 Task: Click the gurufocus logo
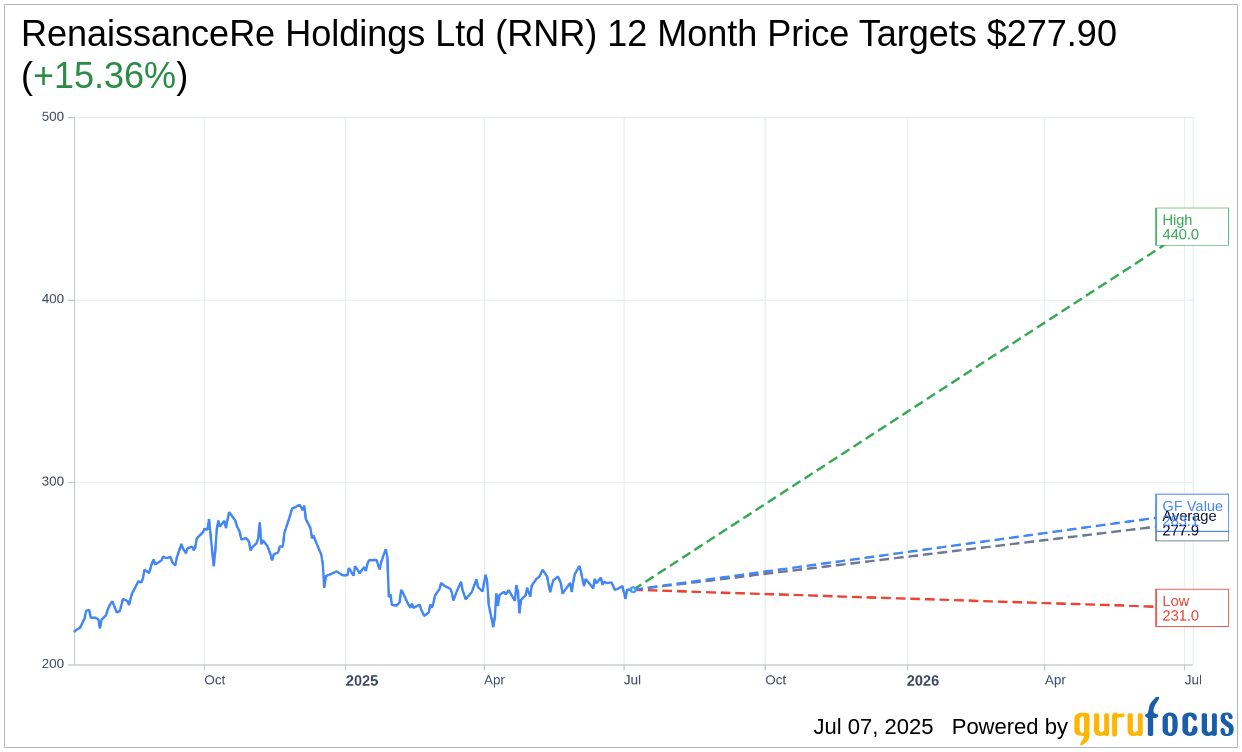tap(1154, 722)
